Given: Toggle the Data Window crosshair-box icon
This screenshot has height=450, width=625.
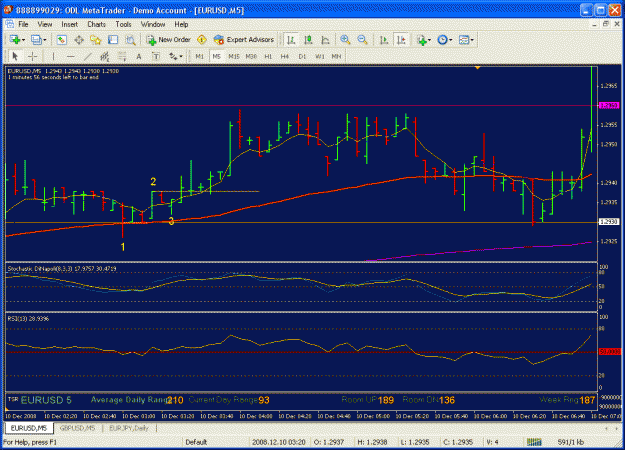Looking at the screenshot, I should point(79,40).
